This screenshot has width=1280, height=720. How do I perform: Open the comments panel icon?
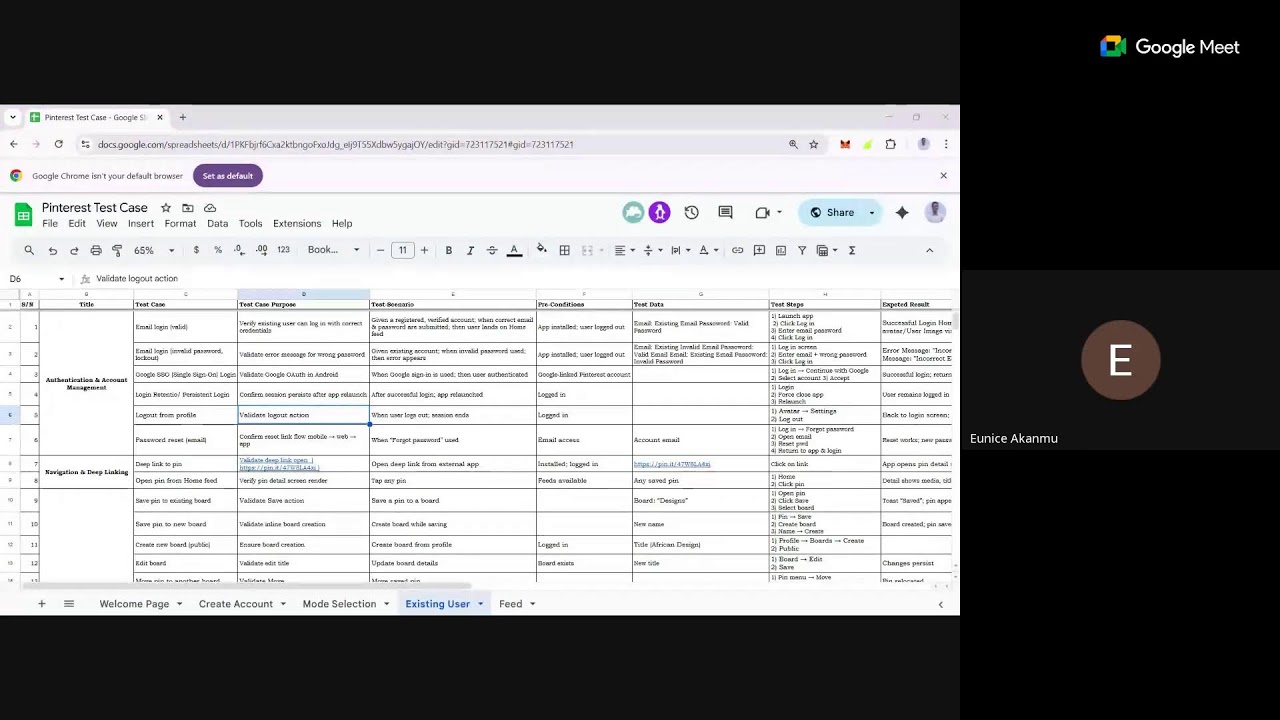click(725, 212)
